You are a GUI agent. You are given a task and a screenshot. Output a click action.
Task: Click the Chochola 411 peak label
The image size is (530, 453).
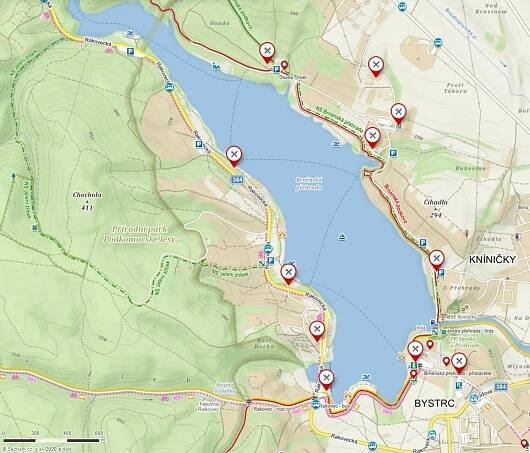pyautogui.click(x=87, y=201)
